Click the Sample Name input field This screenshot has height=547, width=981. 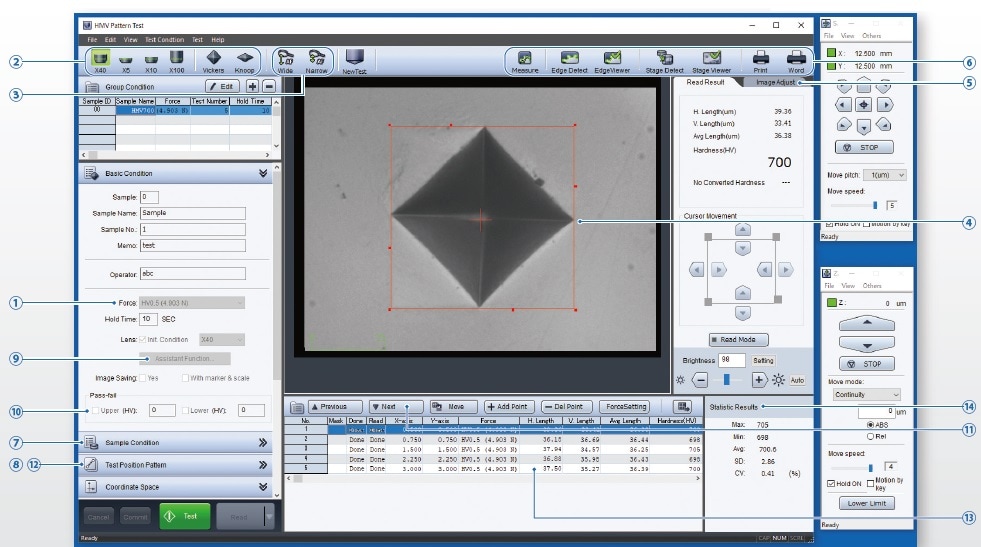pyautogui.click(x=192, y=213)
